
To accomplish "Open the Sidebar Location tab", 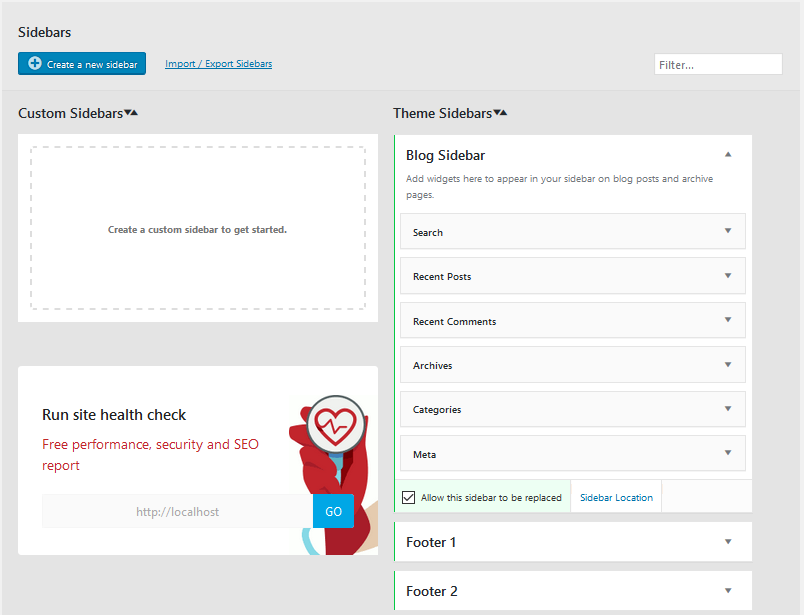I will pyautogui.click(x=616, y=497).
